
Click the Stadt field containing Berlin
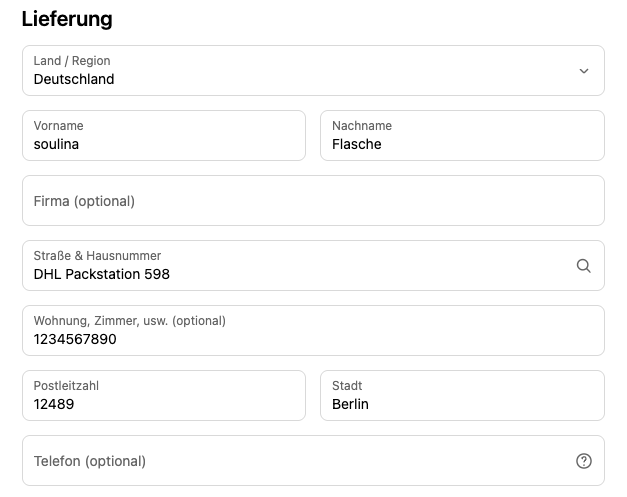(x=462, y=395)
